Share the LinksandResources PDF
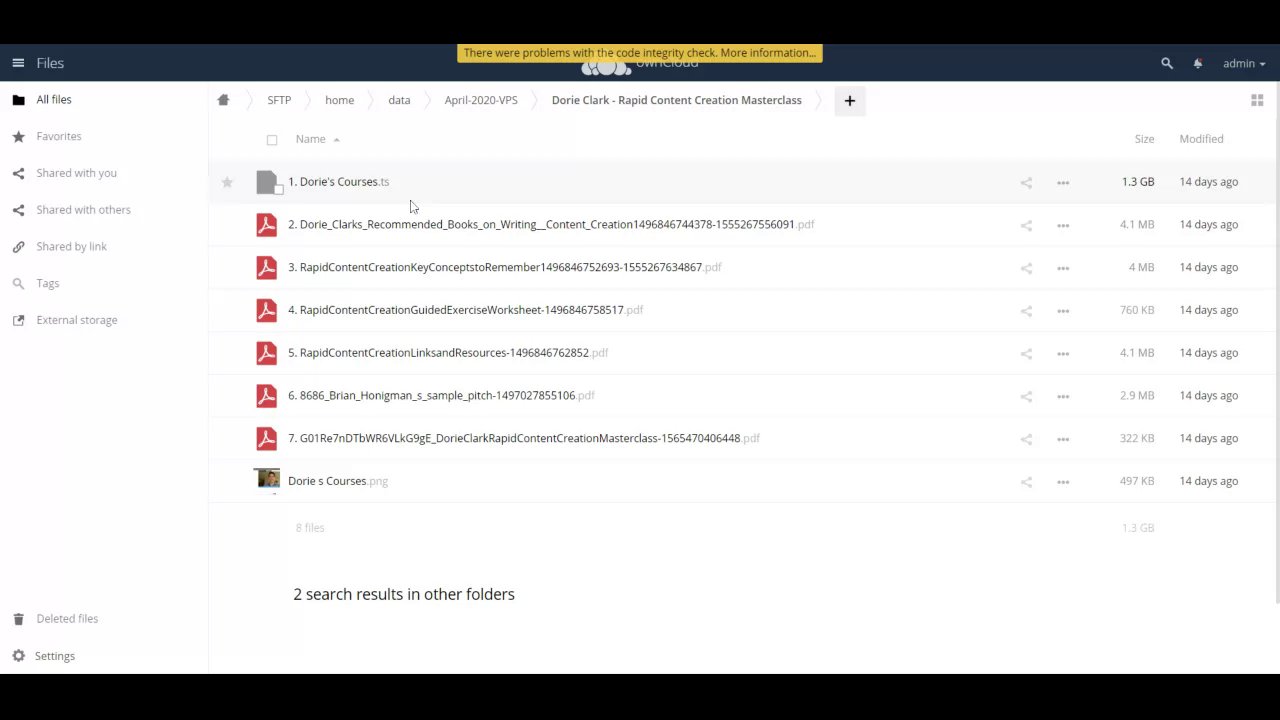This screenshot has height=720, width=1280. tap(1026, 354)
